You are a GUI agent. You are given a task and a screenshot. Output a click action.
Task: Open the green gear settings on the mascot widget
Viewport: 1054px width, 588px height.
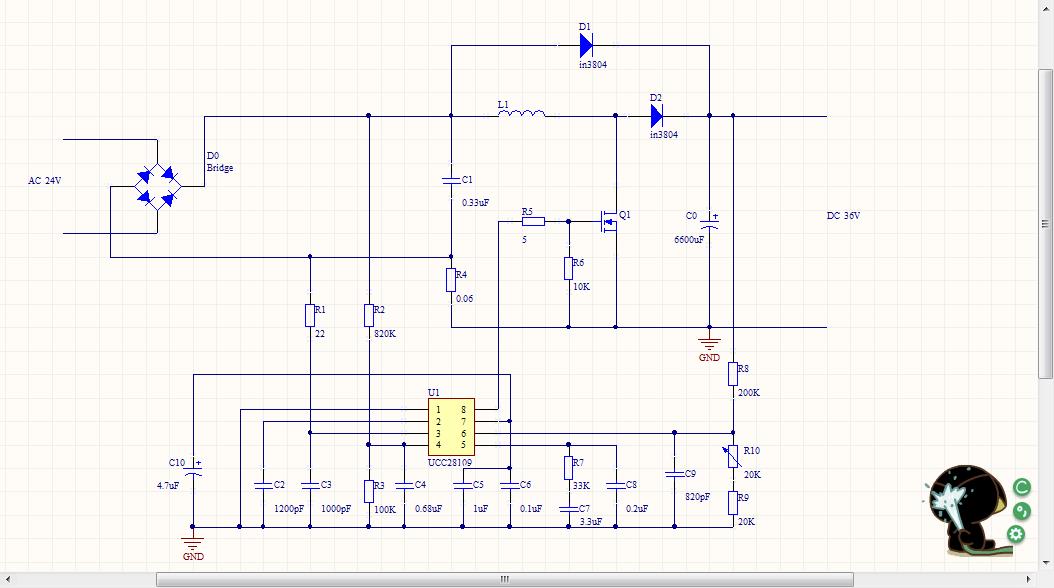point(1016,534)
